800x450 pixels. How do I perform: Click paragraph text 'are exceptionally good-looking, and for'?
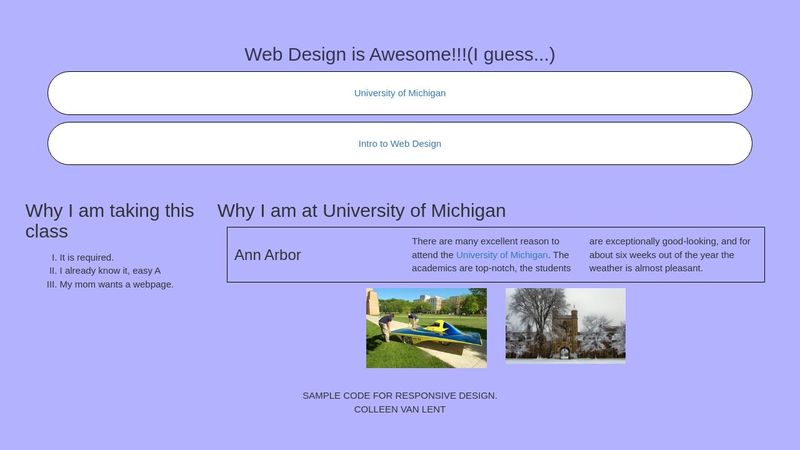point(669,241)
